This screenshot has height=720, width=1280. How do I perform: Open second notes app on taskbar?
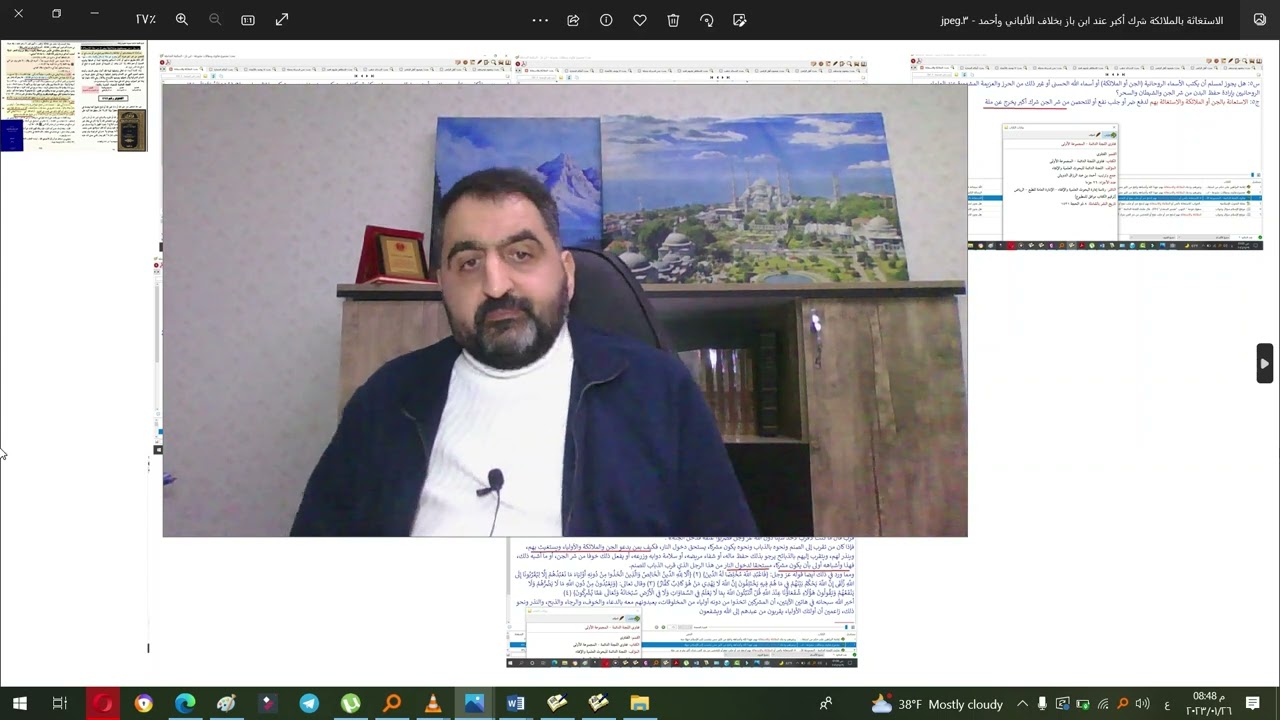598,704
